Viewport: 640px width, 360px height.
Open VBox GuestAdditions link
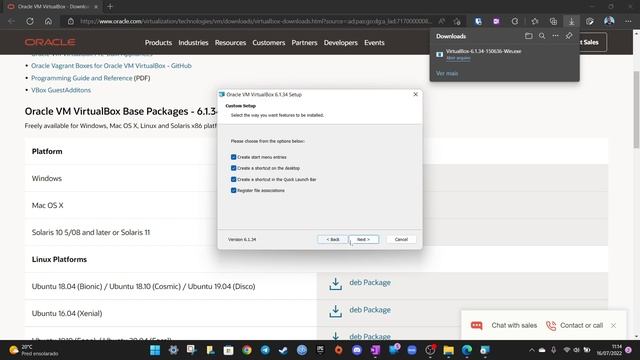pyautogui.click(x=61, y=90)
